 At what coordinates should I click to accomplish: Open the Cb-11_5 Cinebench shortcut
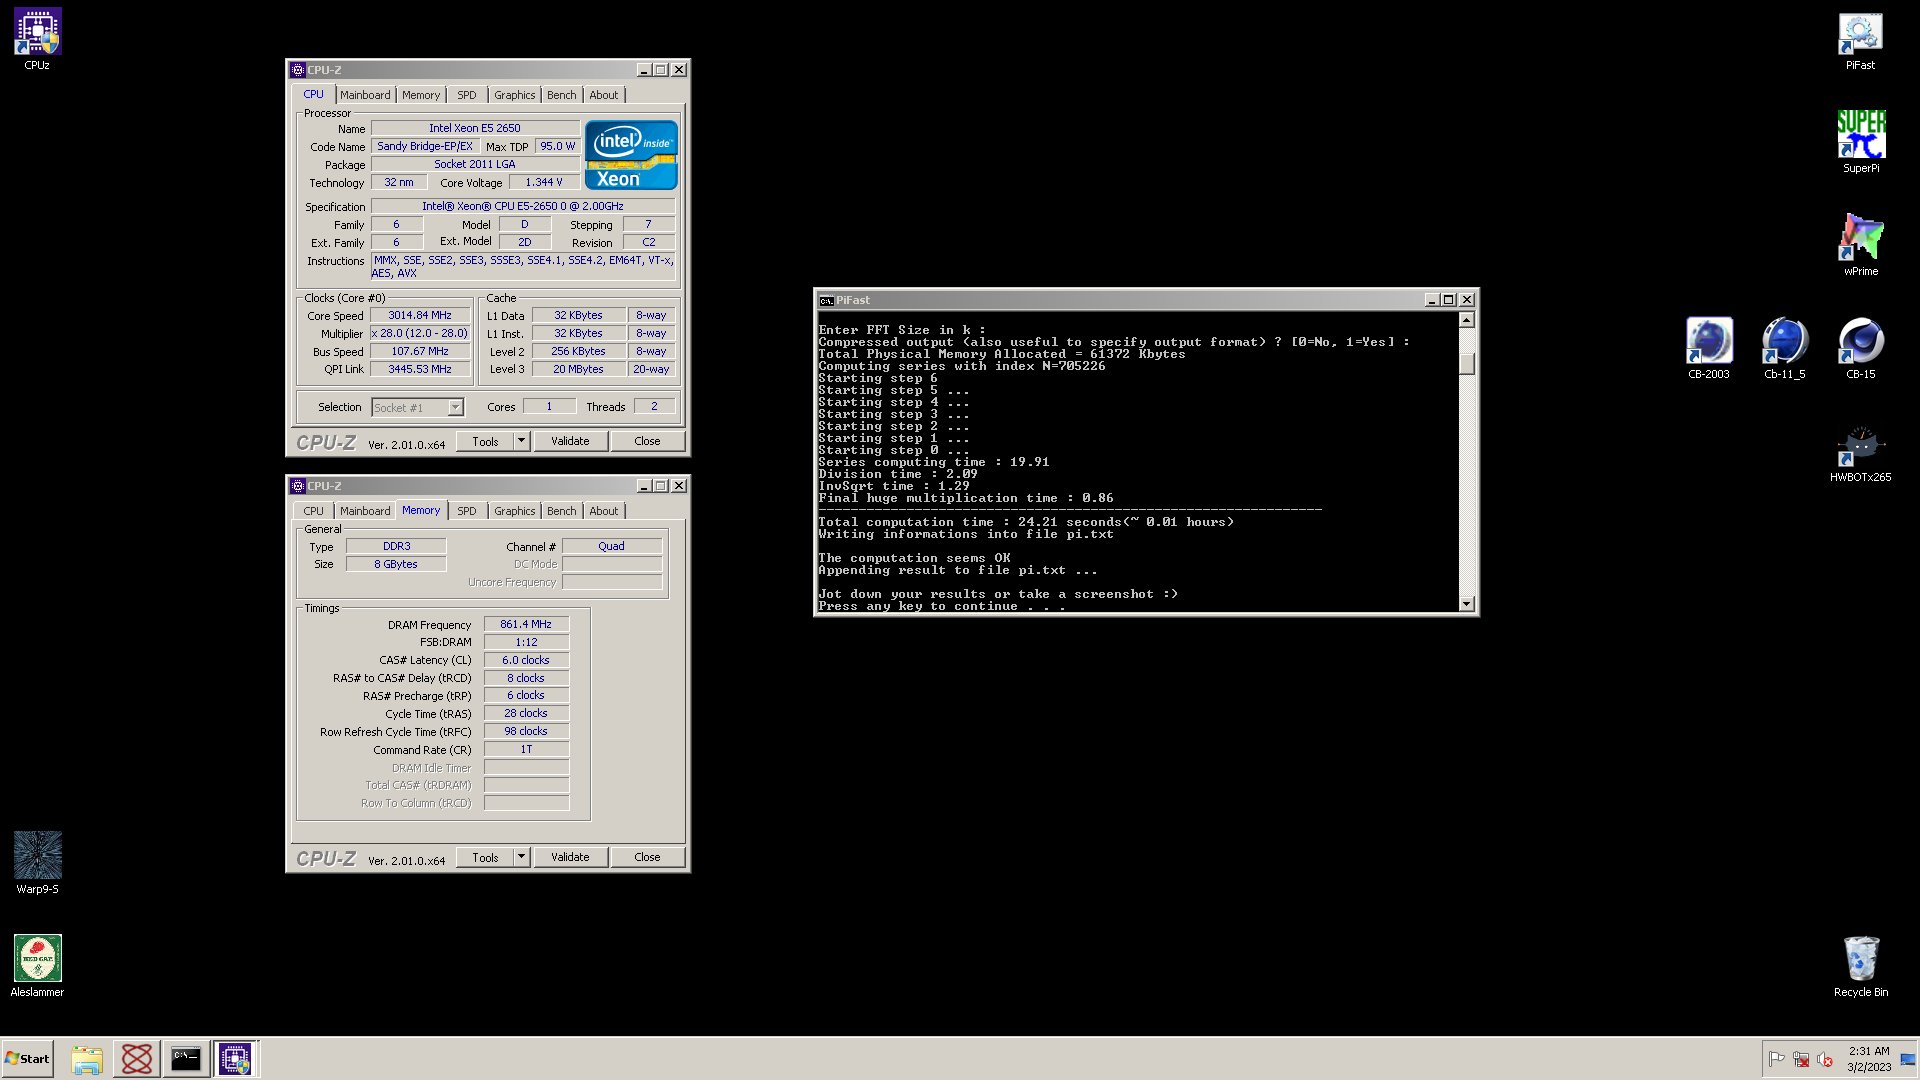pos(1784,348)
